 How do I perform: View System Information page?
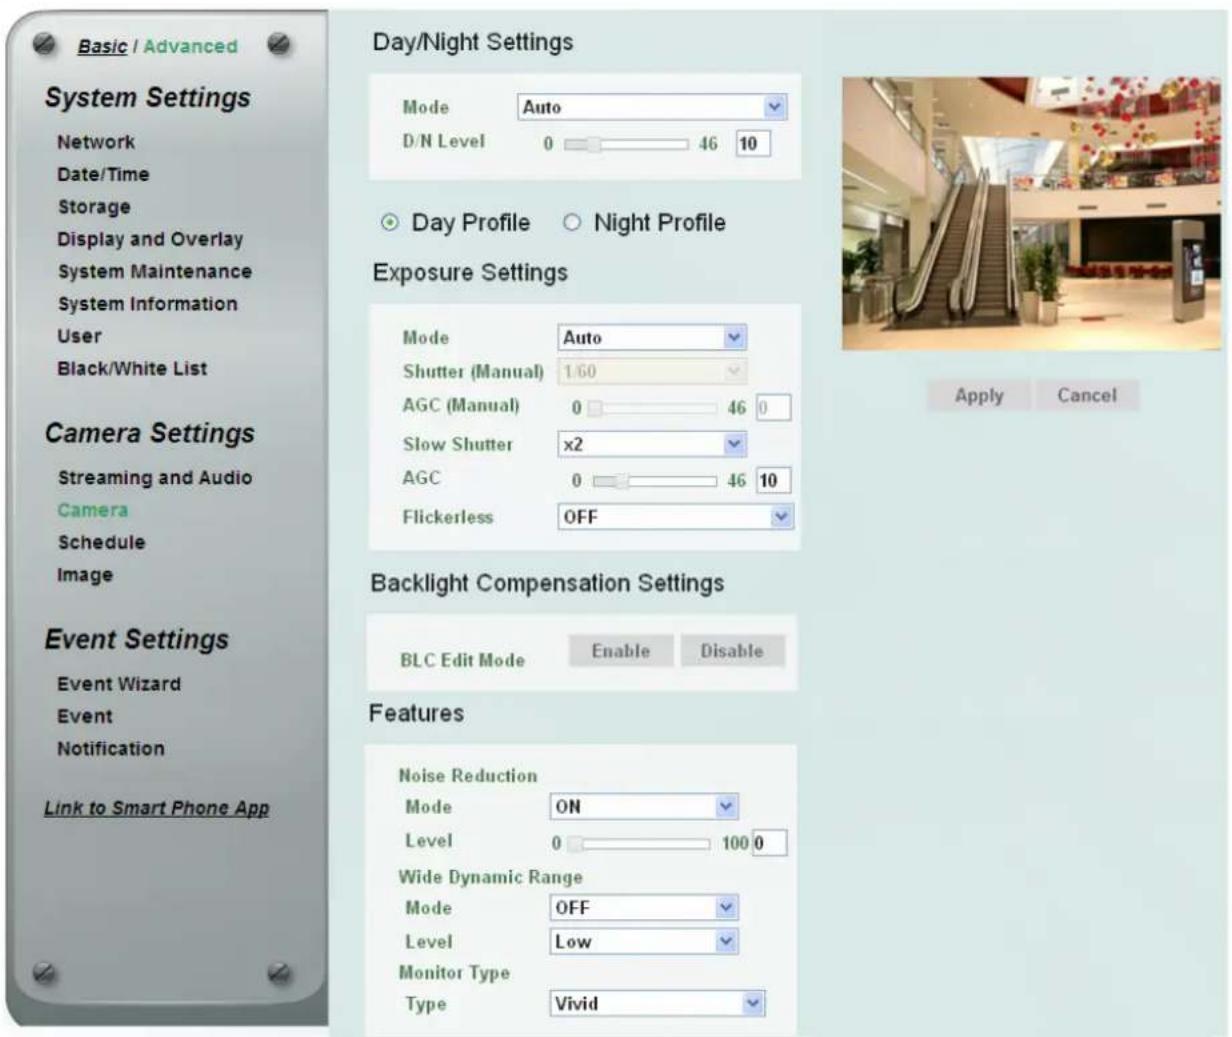click(x=147, y=304)
